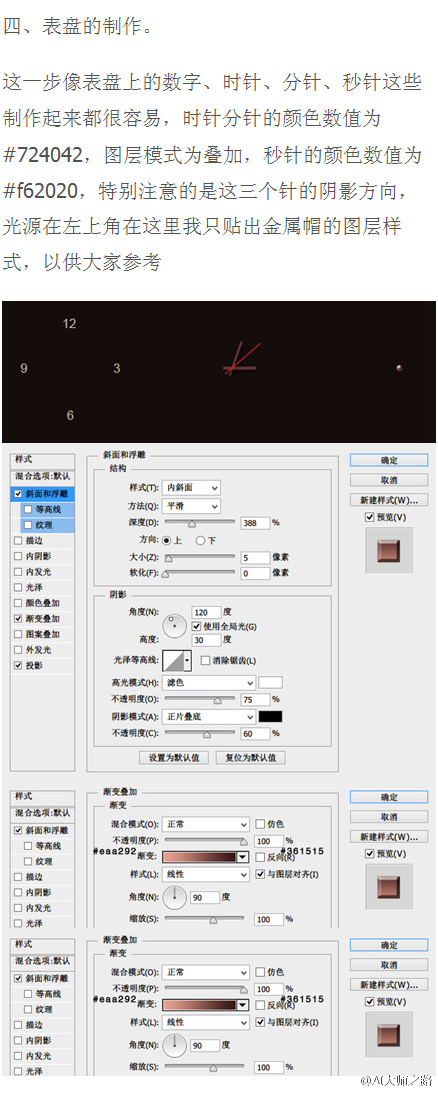
Task: Enable 仿色 checkbox in upper 渐变叠加 dialog
Action: coord(260,824)
